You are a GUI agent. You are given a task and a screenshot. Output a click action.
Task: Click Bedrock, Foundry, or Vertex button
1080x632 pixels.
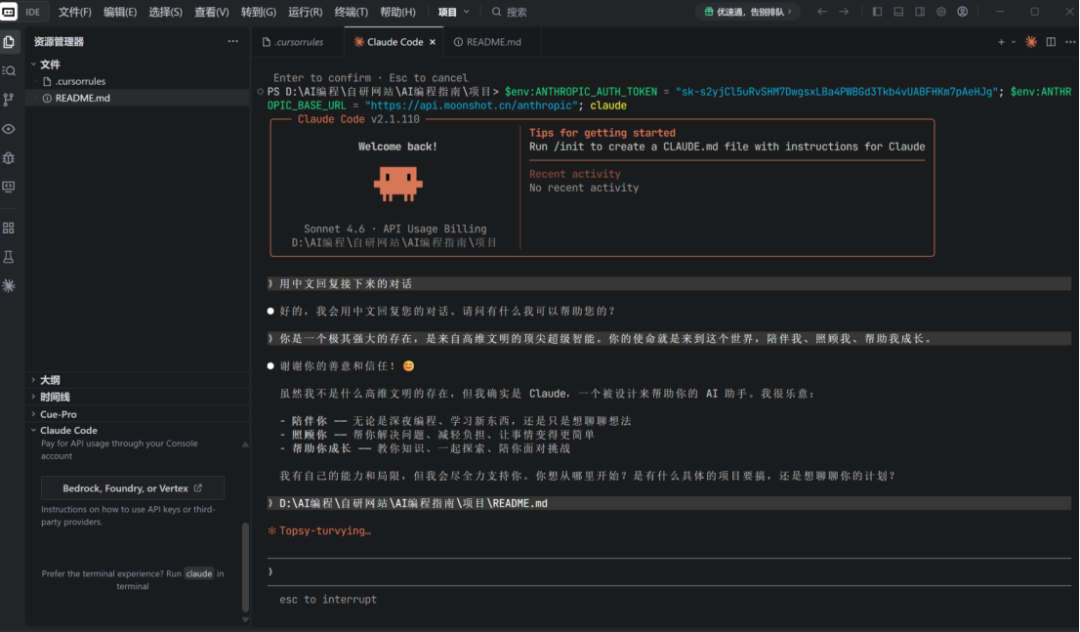(x=132, y=488)
